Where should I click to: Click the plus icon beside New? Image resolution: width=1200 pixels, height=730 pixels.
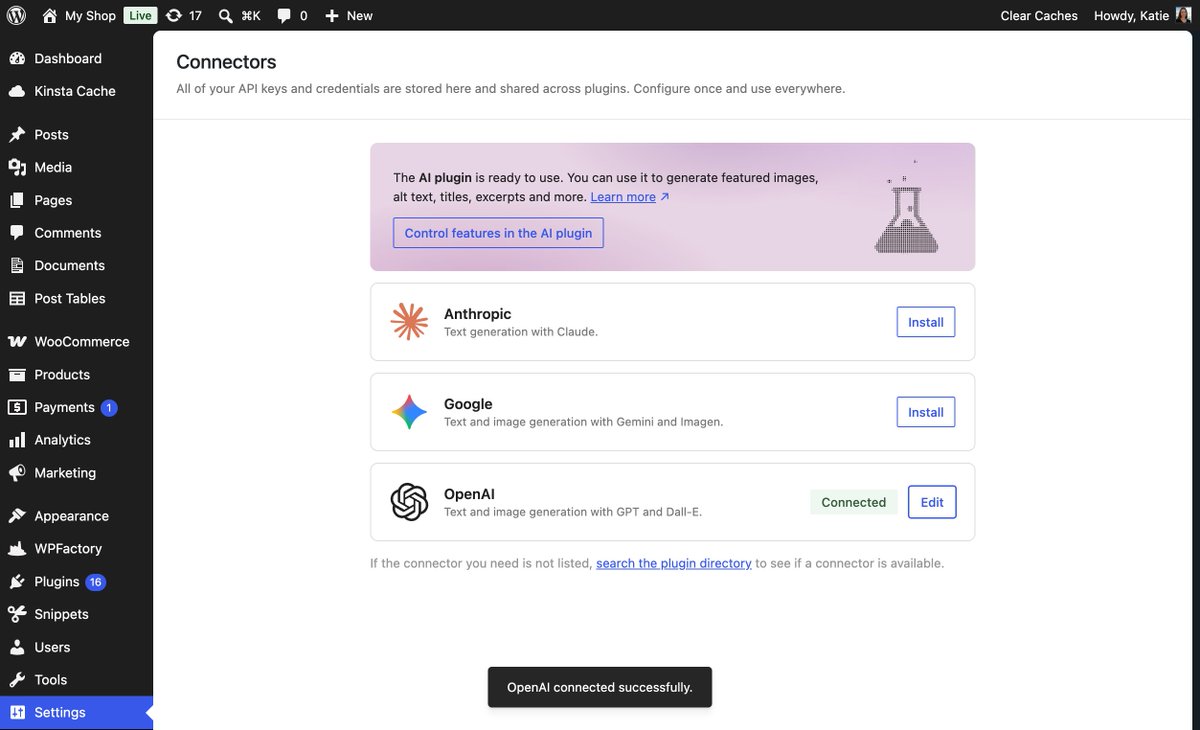[x=333, y=15]
